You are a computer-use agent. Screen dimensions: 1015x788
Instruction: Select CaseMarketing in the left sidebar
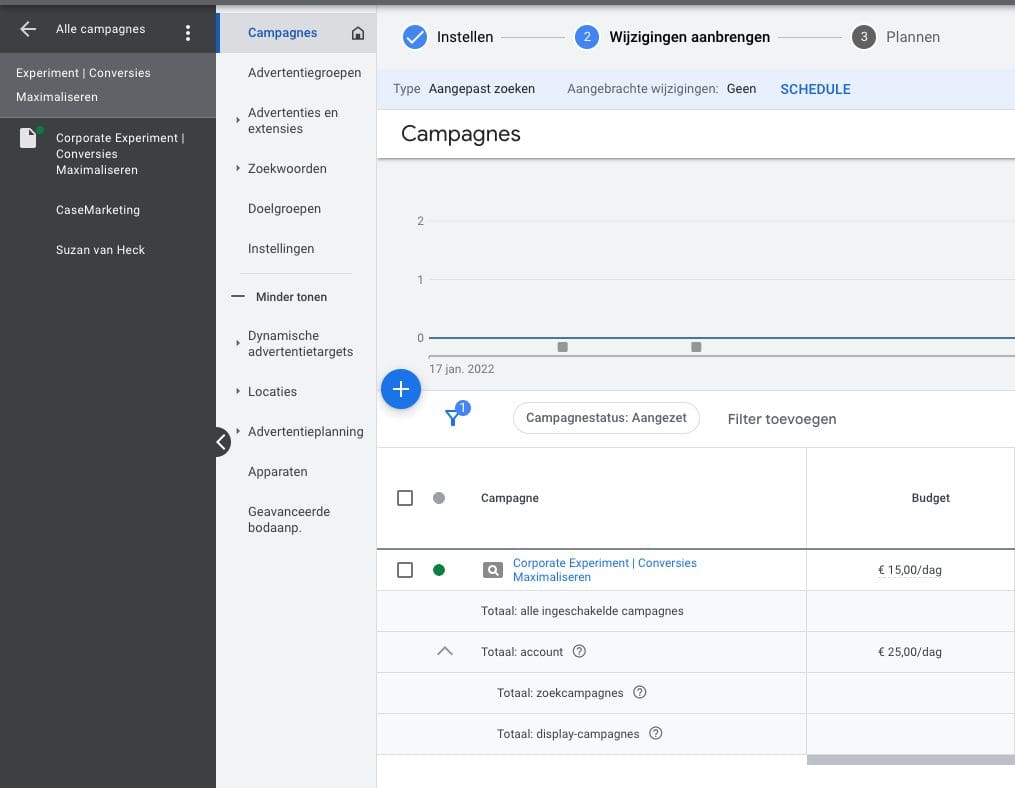click(98, 210)
